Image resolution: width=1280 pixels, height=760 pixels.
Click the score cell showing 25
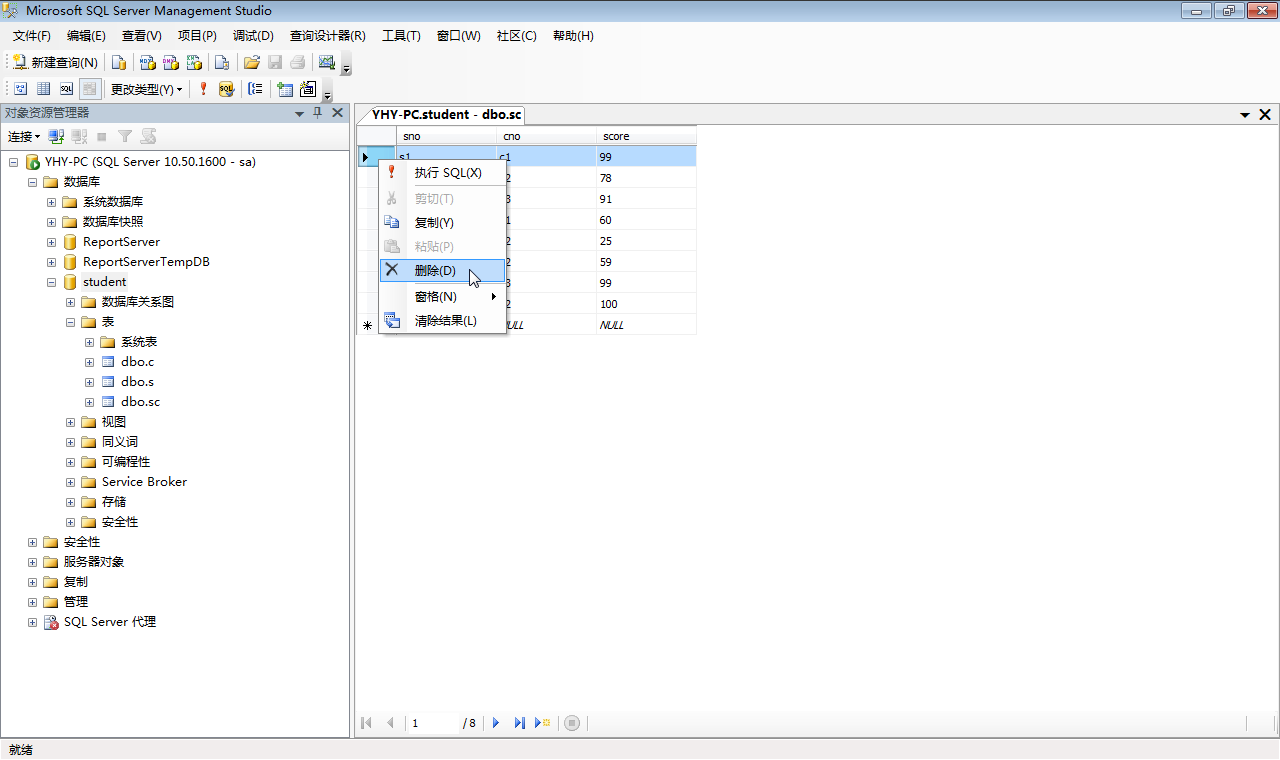pos(646,241)
